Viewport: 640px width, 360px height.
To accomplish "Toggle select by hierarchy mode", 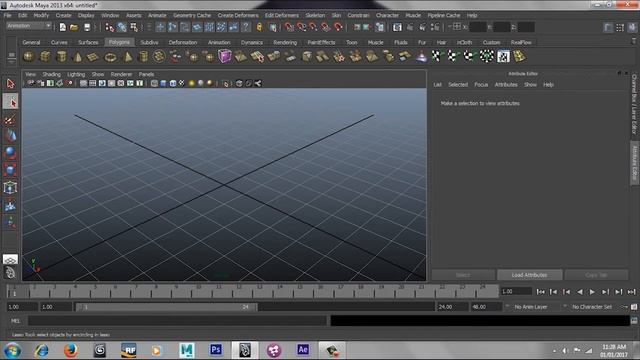I will tap(110, 27).
